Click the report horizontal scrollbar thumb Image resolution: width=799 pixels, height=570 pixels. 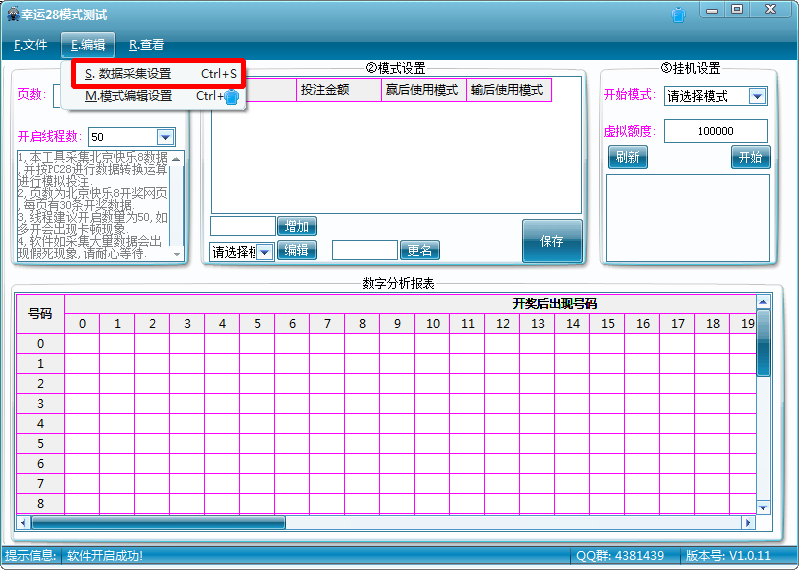click(158, 523)
